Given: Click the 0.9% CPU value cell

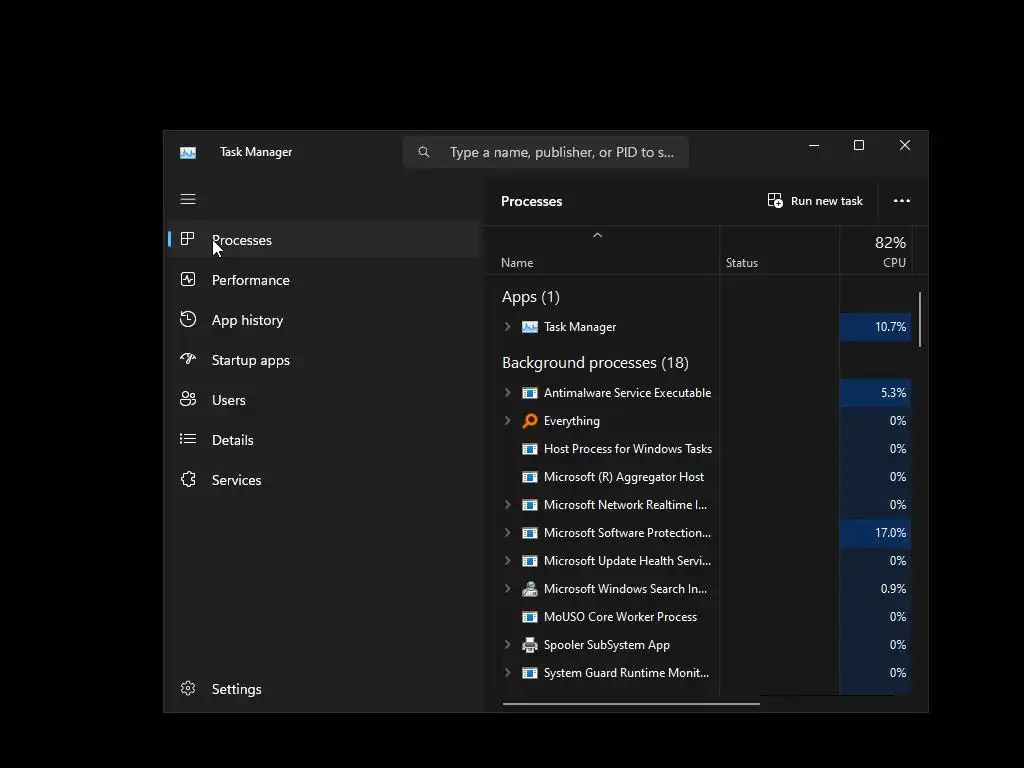Looking at the screenshot, I should (876, 588).
